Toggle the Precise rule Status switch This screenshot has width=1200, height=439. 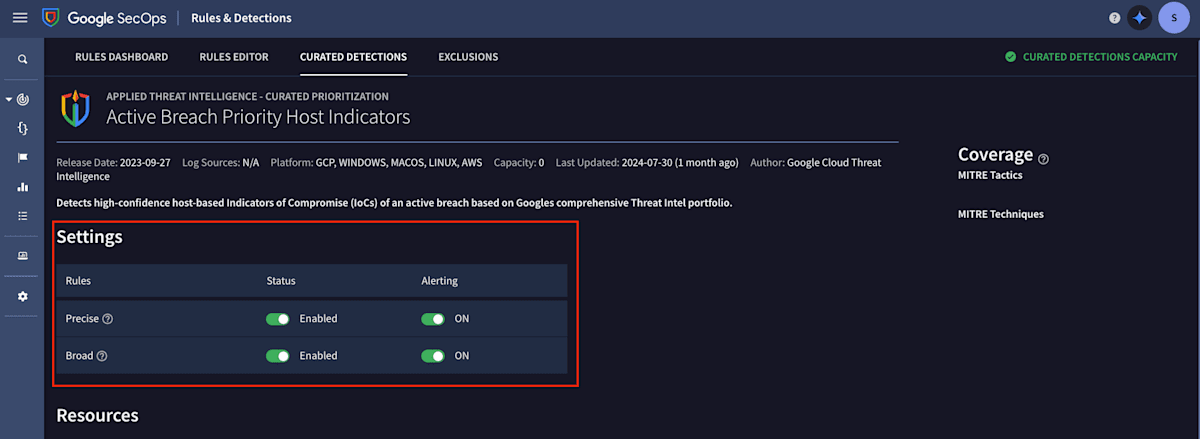point(277,319)
